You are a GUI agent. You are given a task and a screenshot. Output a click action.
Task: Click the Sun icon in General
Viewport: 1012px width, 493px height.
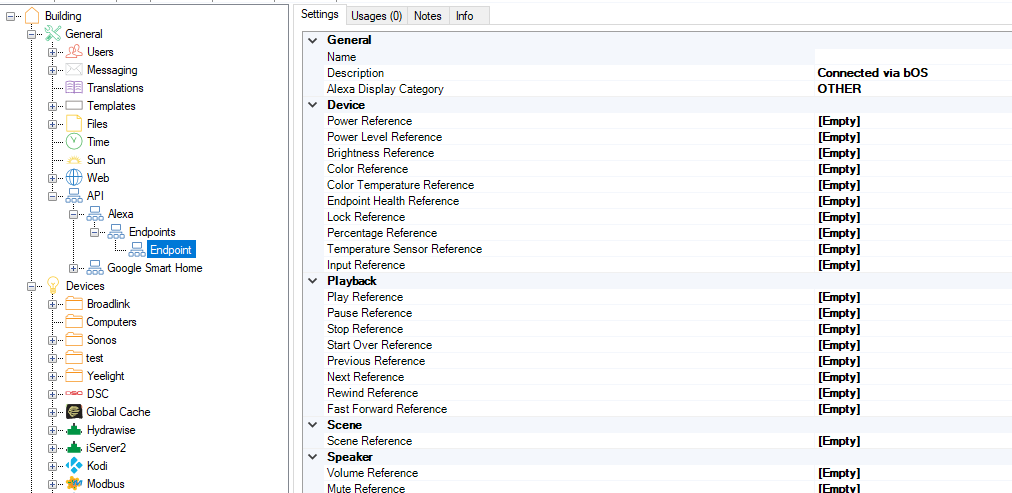click(x=74, y=160)
